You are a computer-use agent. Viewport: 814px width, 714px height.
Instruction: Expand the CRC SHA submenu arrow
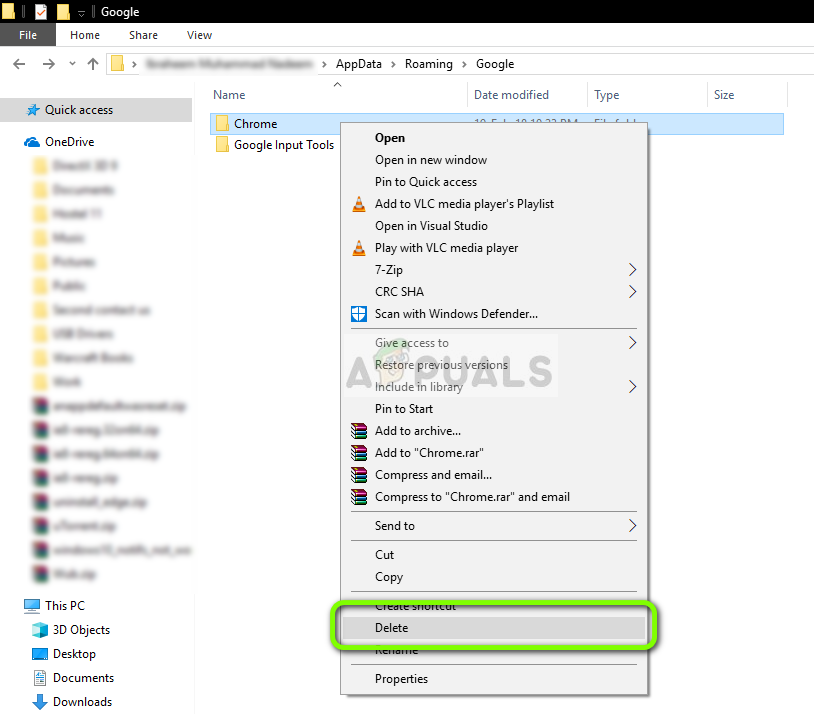click(632, 291)
